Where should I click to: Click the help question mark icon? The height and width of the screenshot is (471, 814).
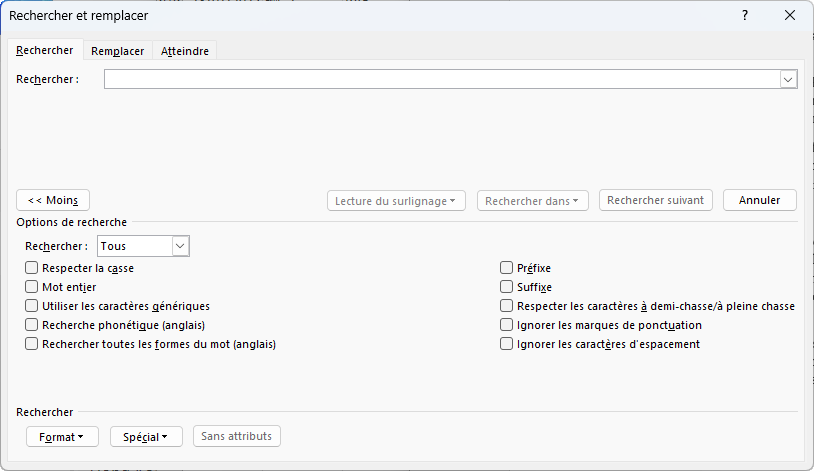pyautogui.click(x=745, y=15)
